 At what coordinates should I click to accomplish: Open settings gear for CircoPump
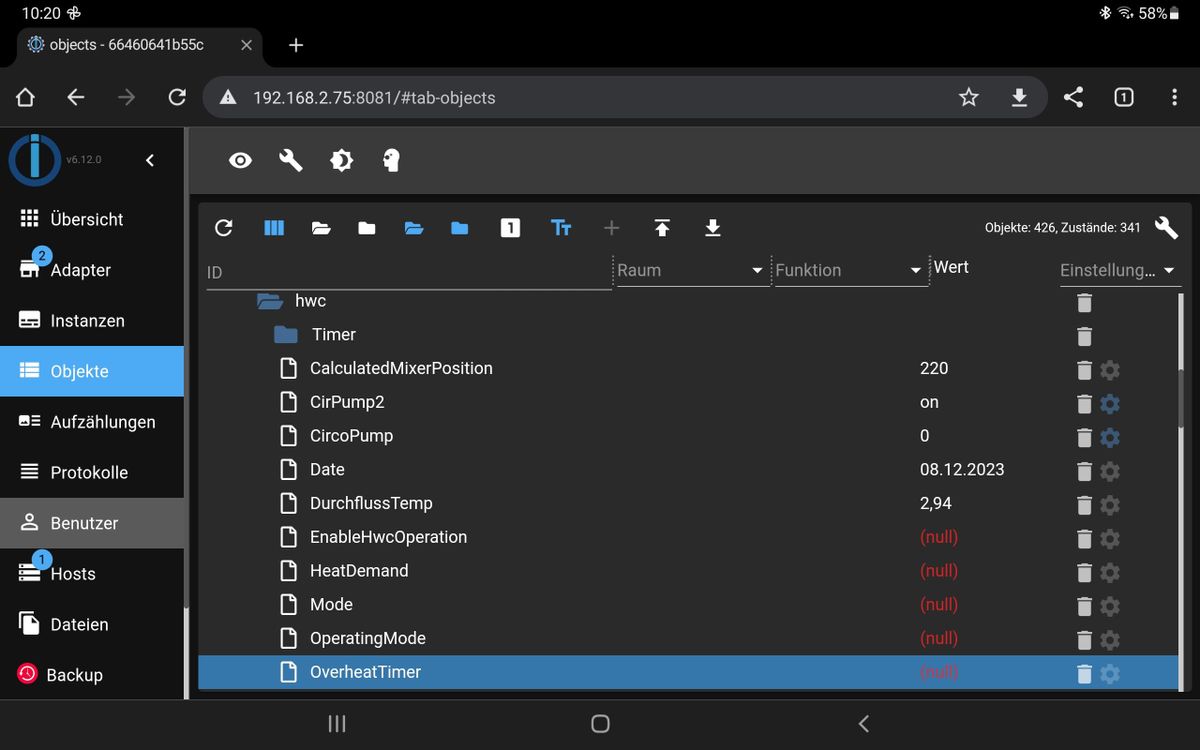click(x=1109, y=437)
